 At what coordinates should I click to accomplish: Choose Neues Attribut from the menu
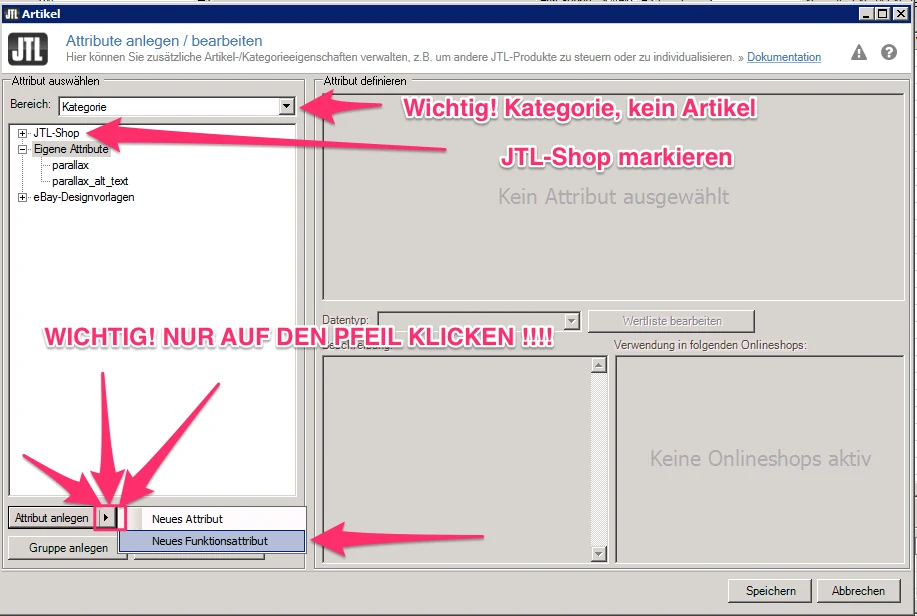pos(213,519)
